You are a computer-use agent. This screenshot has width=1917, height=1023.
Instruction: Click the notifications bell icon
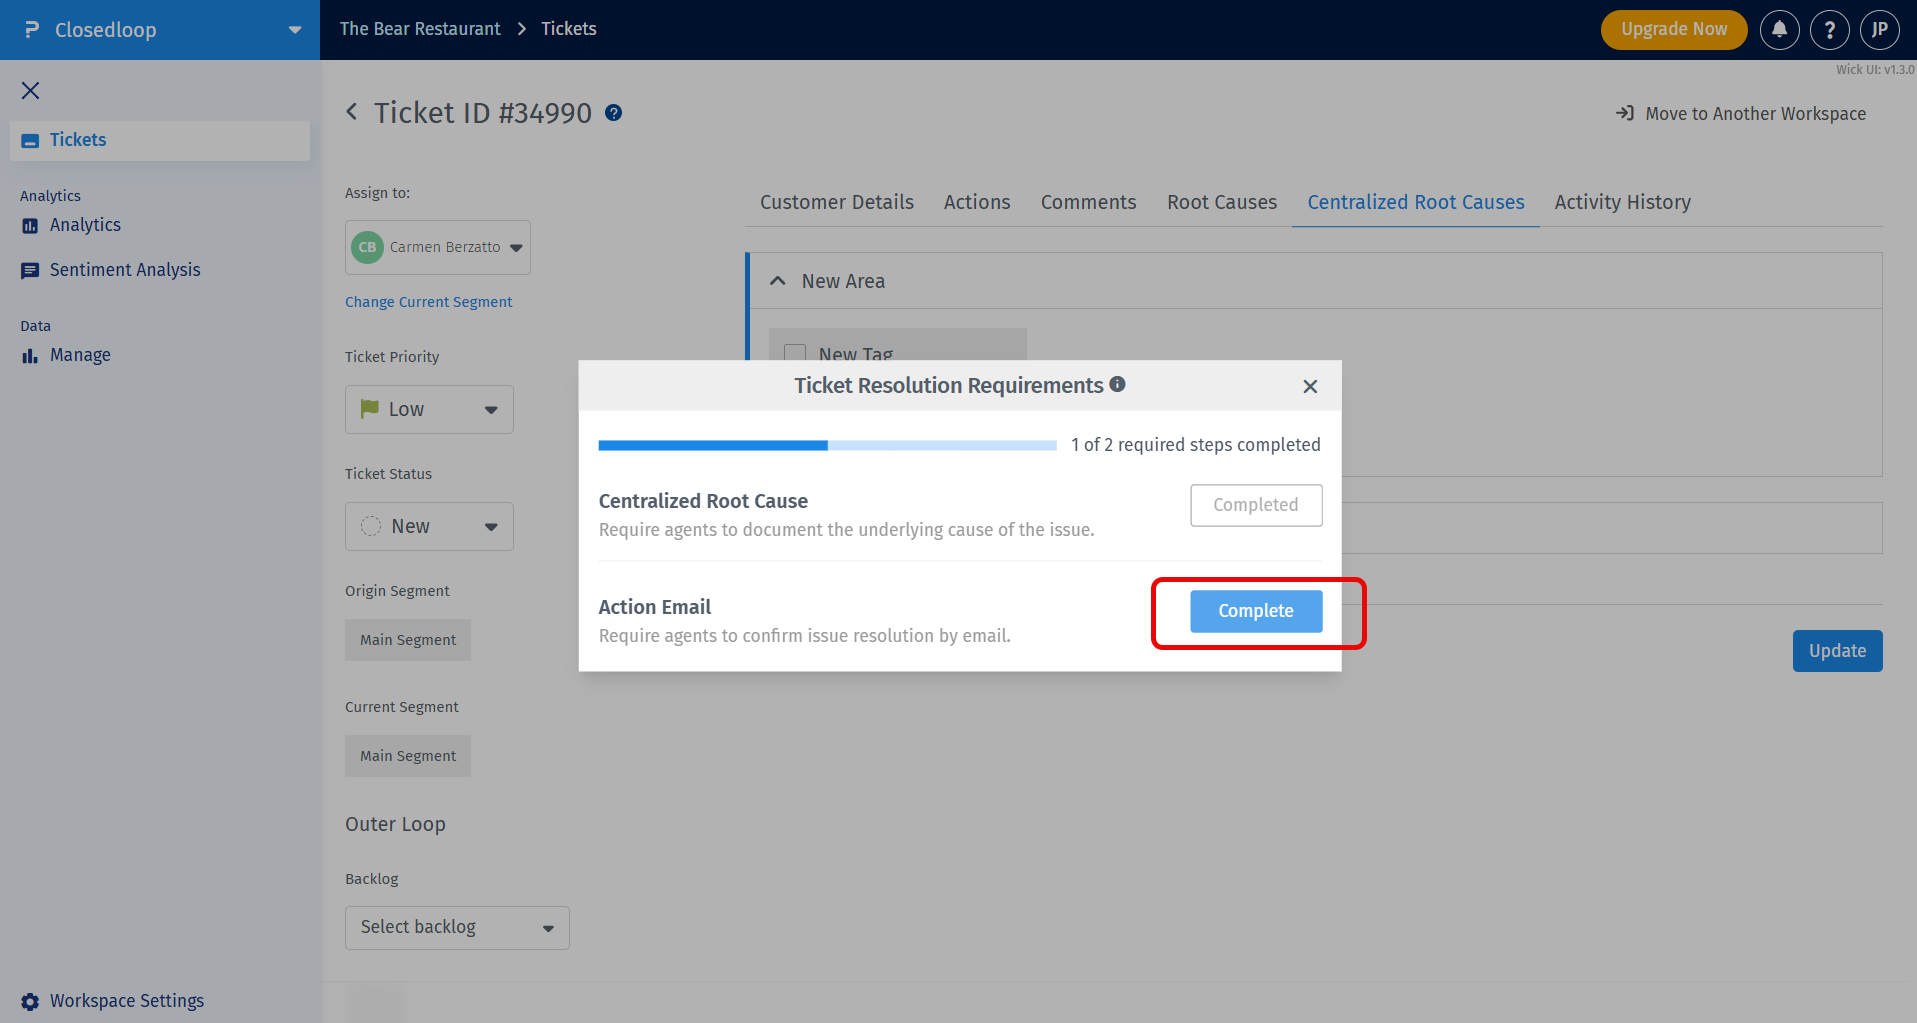(1779, 30)
